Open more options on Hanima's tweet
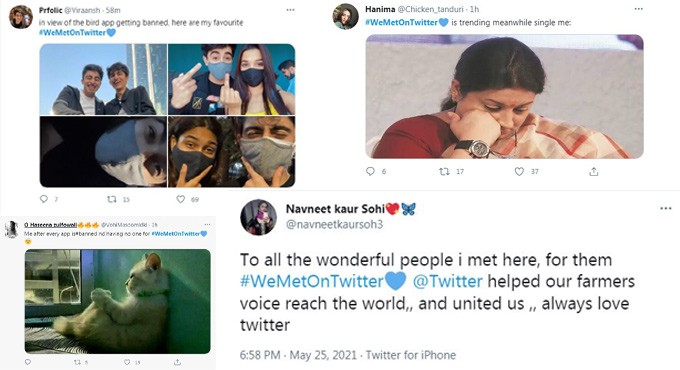This screenshot has height=370, width=680. pos(638,9)
